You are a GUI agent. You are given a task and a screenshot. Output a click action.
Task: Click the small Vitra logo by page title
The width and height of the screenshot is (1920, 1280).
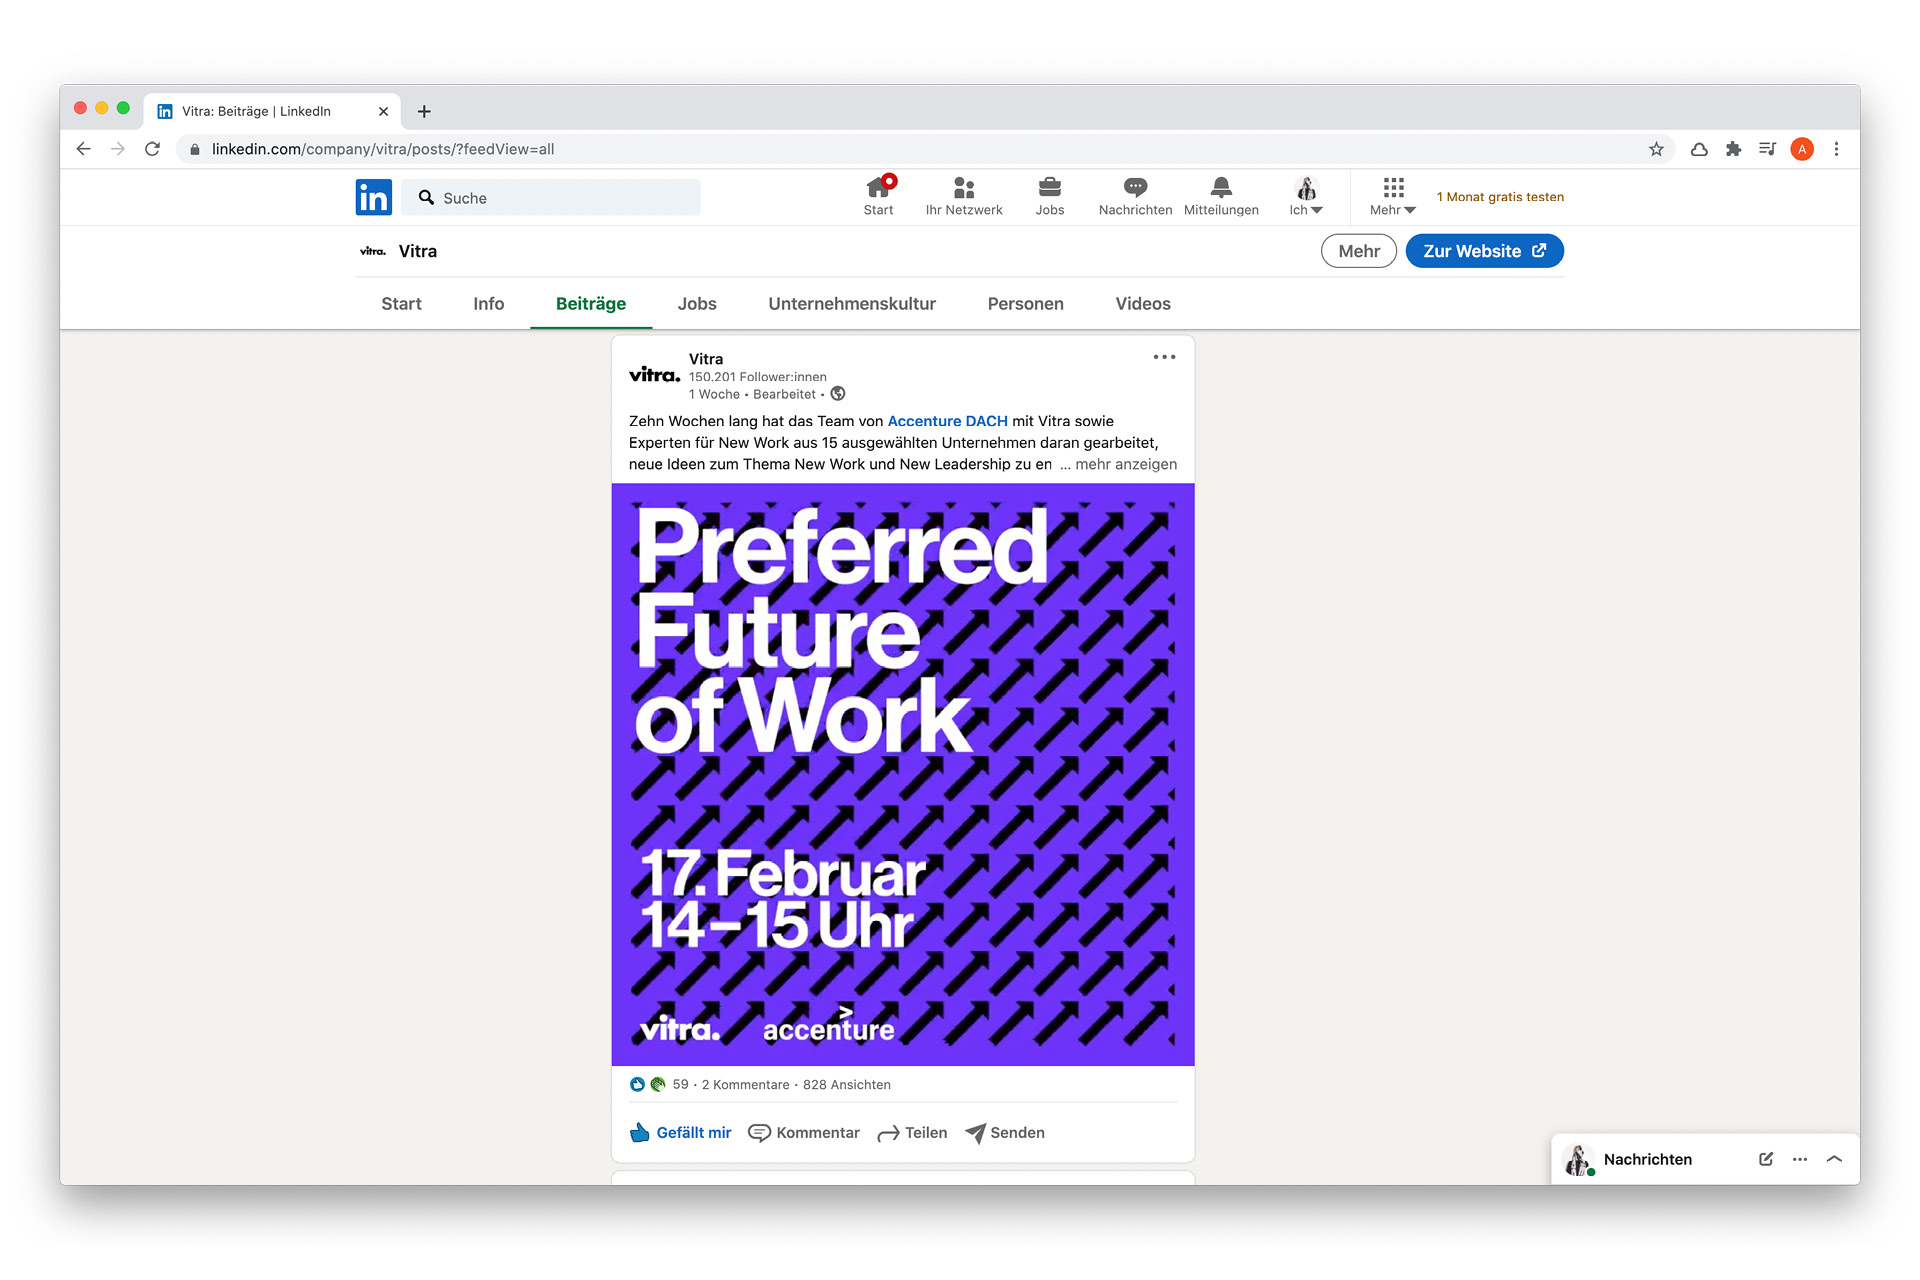(x=373, y=251)
